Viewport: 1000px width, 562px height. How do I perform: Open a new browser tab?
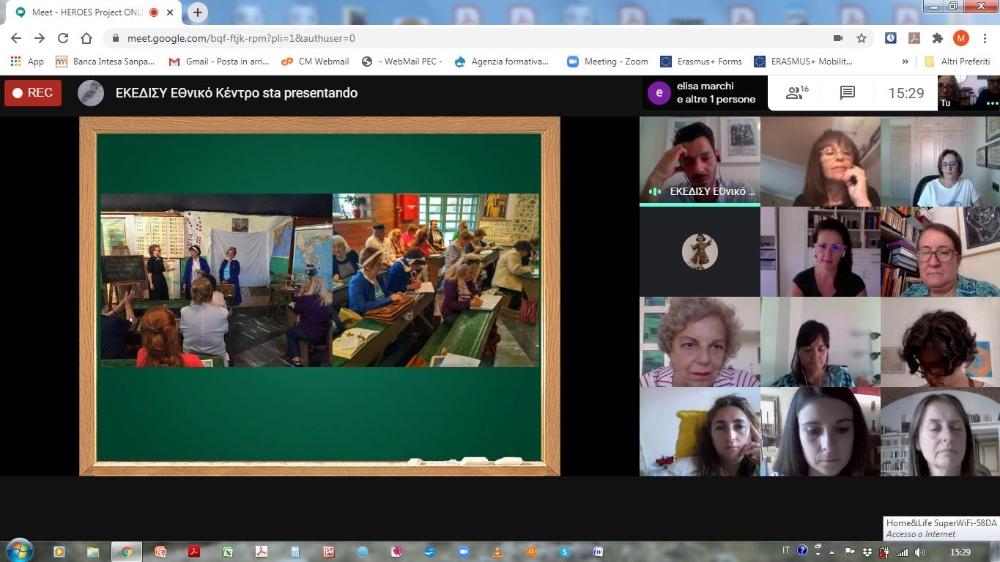click(x=198, y=12)
